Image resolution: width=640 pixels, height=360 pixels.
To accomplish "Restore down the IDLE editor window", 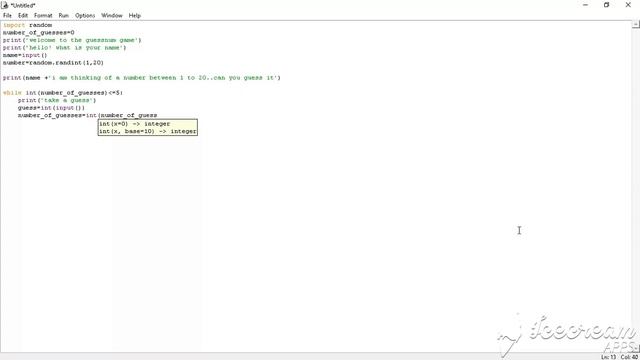I will [607, 5].
